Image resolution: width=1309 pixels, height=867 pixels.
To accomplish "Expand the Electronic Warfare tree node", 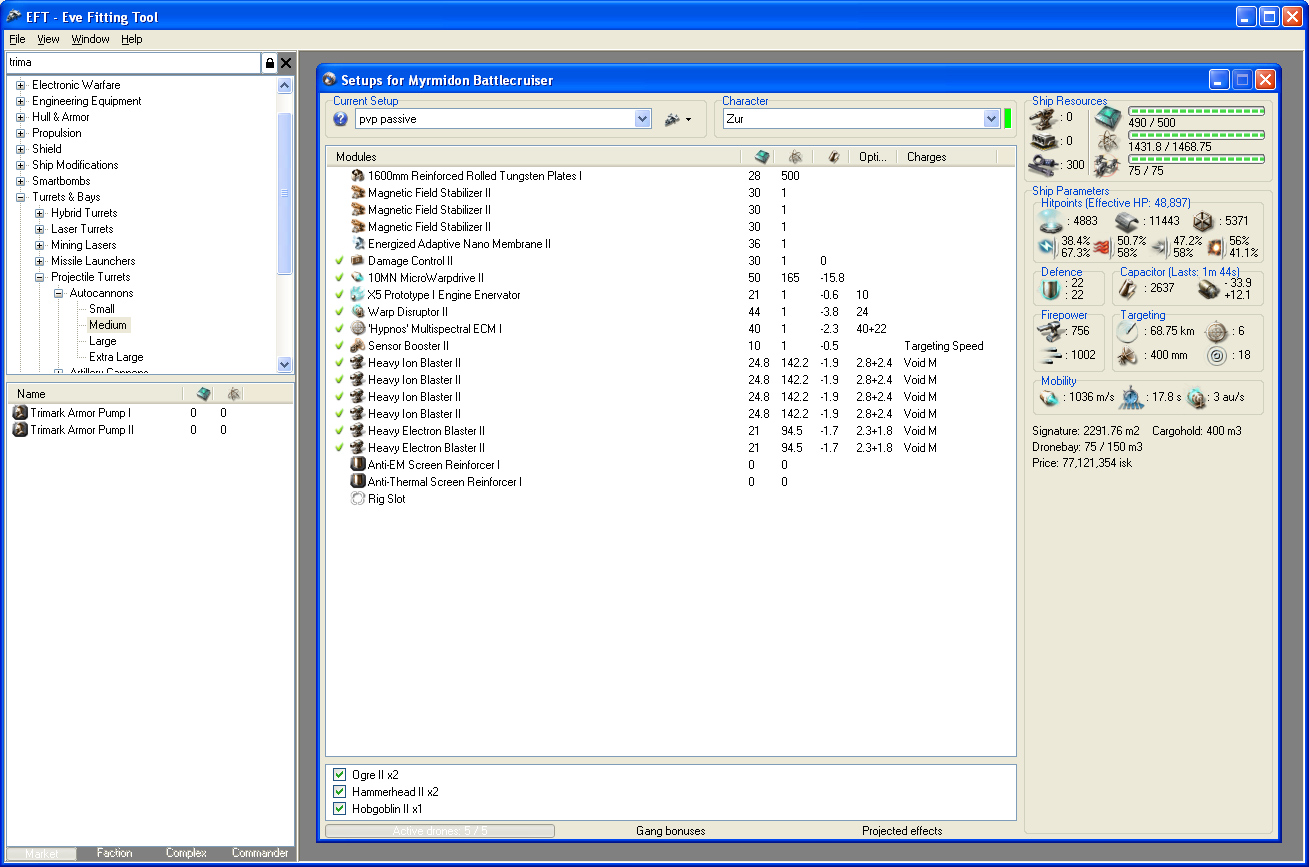I will point(20,85).
